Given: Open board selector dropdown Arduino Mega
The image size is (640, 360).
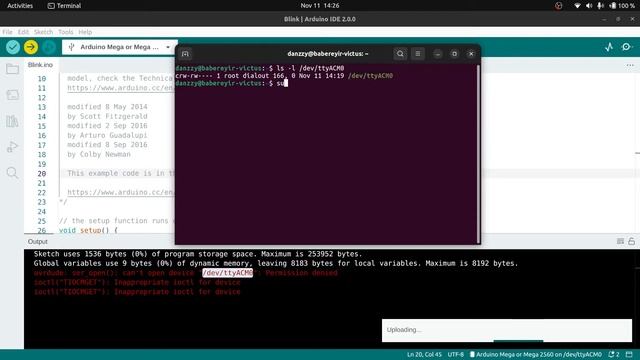Looking at the screenshot, I should (x=120, y=47).
